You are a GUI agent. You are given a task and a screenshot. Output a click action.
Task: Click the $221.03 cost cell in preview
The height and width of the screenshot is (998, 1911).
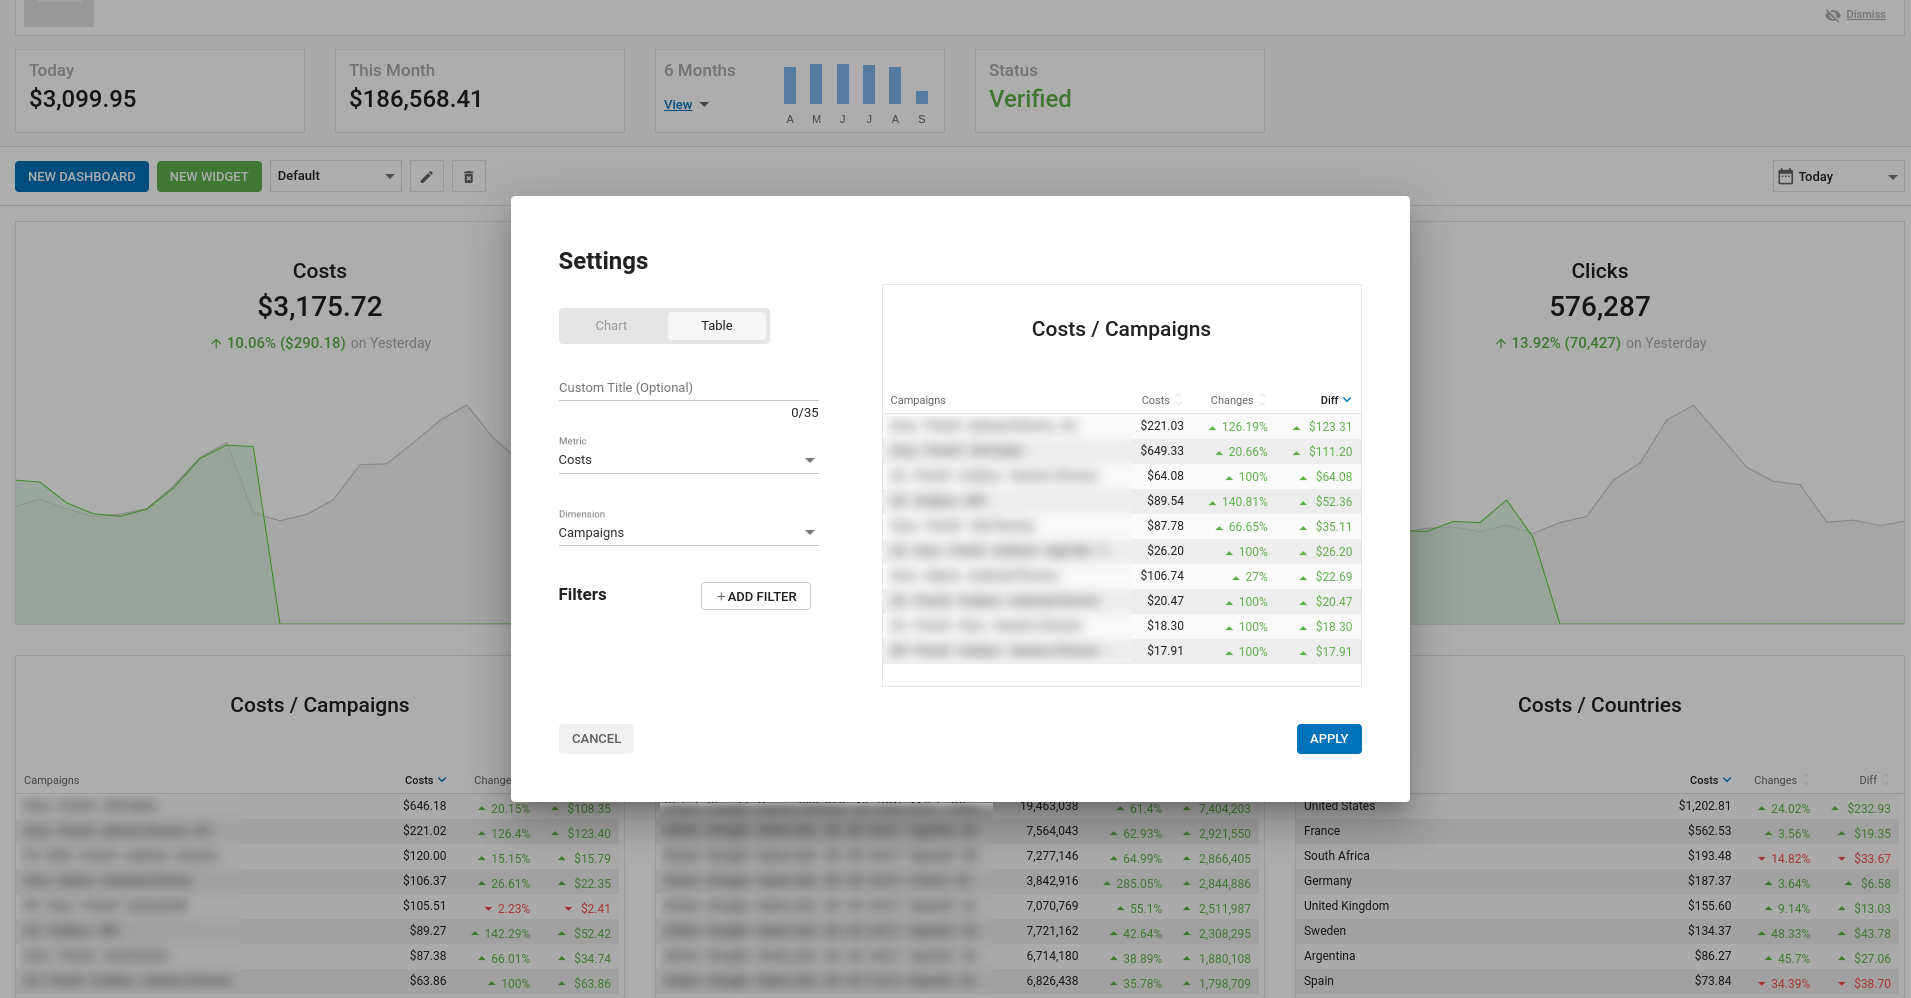click(x=1162, y=426)
